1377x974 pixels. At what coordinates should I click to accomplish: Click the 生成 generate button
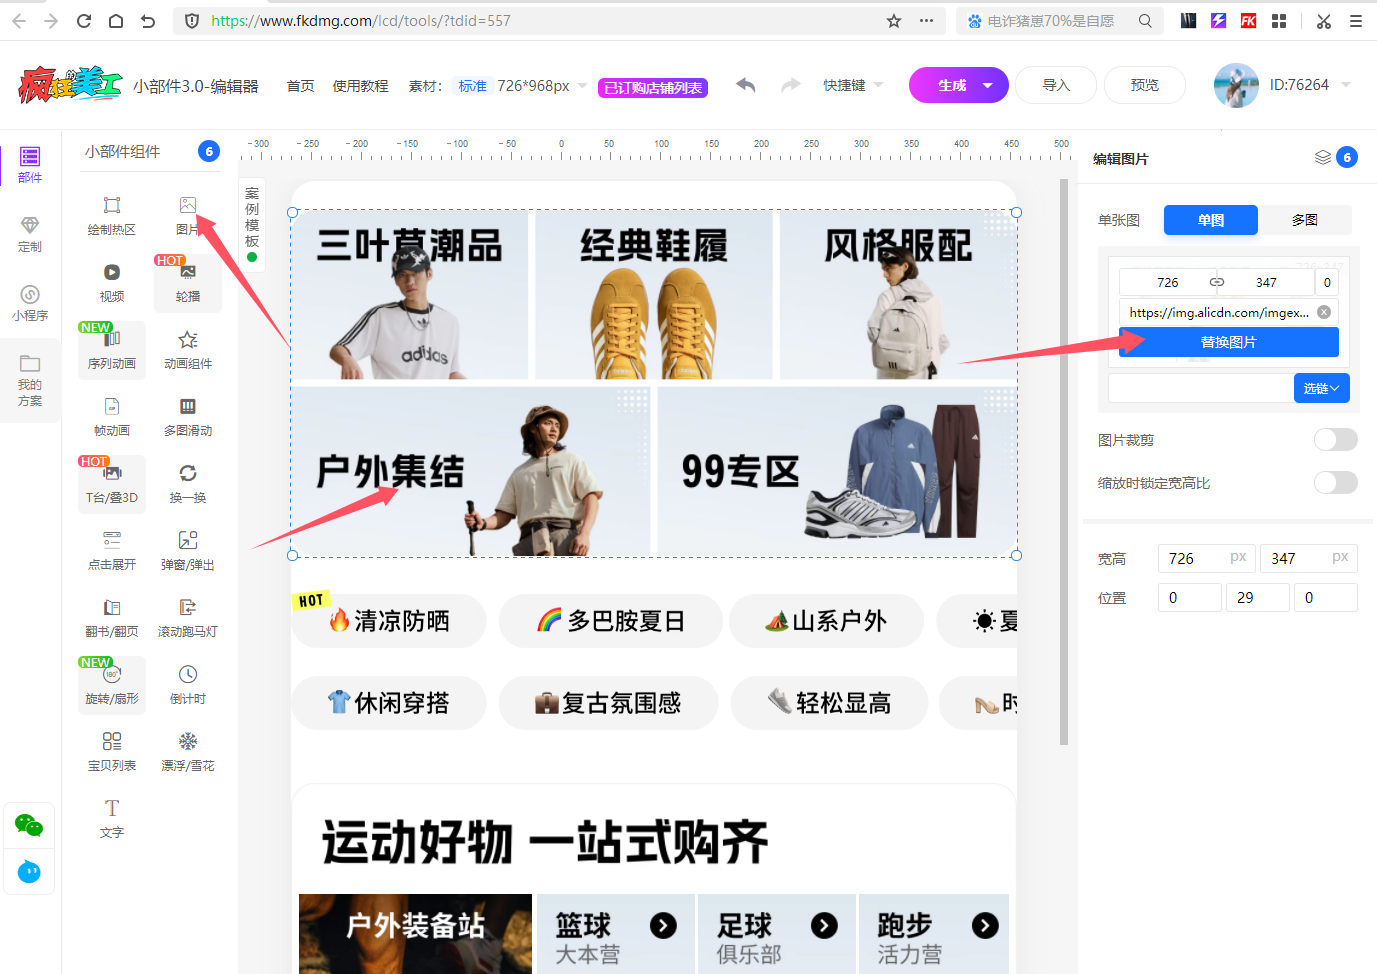pos(951,85)
